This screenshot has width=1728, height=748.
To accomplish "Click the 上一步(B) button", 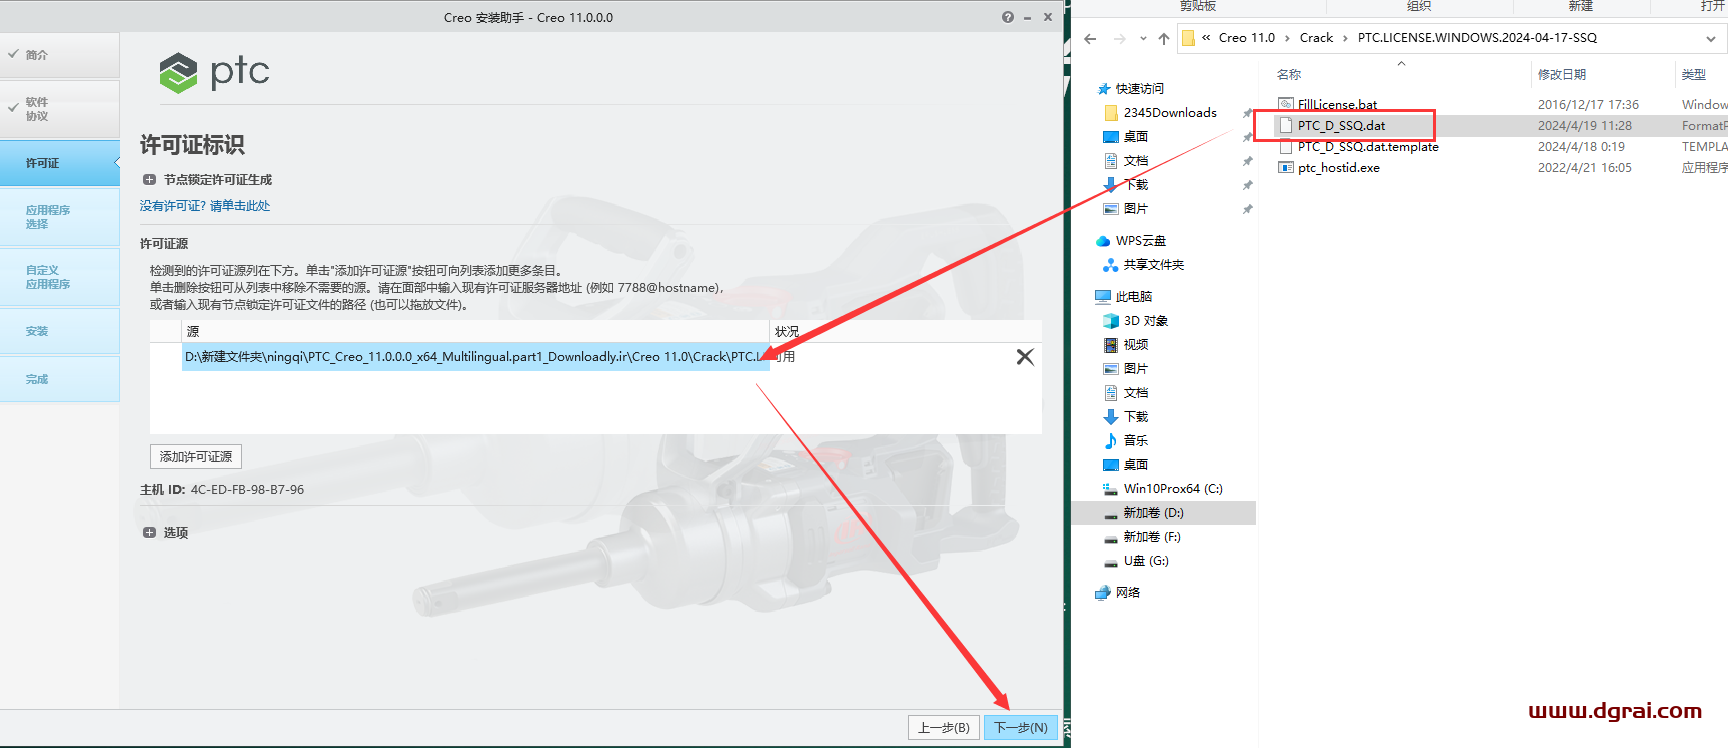I will coord(944,728).
